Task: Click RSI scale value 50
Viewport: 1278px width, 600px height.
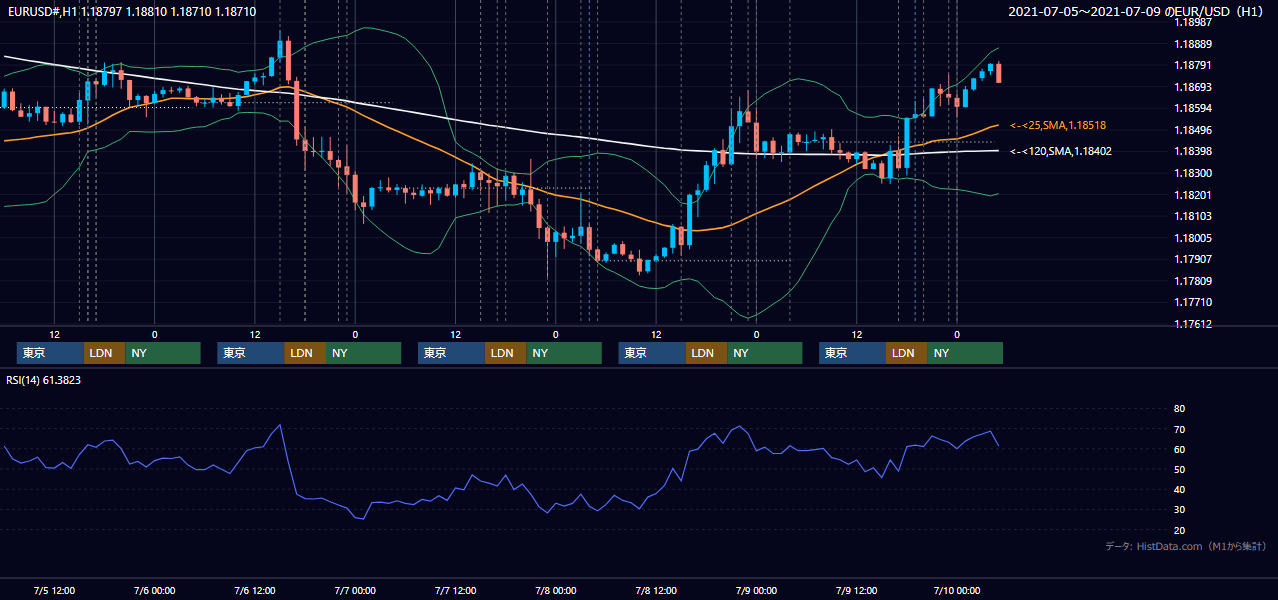Action: click(x=1179, y=469)
